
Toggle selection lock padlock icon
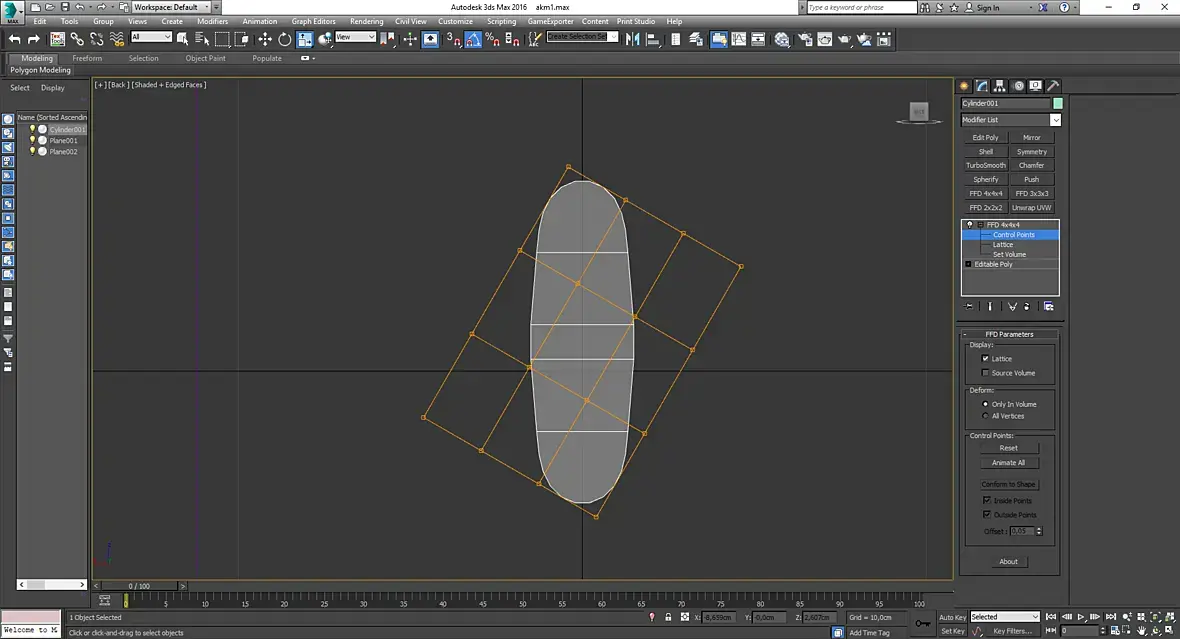click(668, 618)
